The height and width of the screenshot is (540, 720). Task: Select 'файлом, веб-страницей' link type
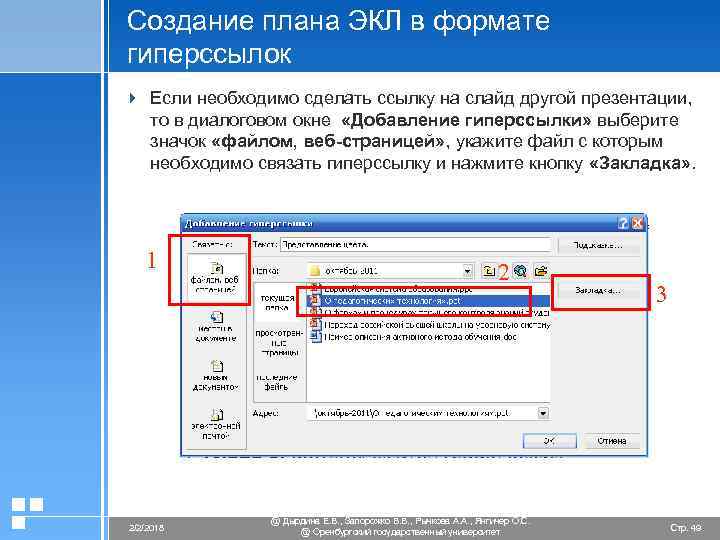[215, 277]
